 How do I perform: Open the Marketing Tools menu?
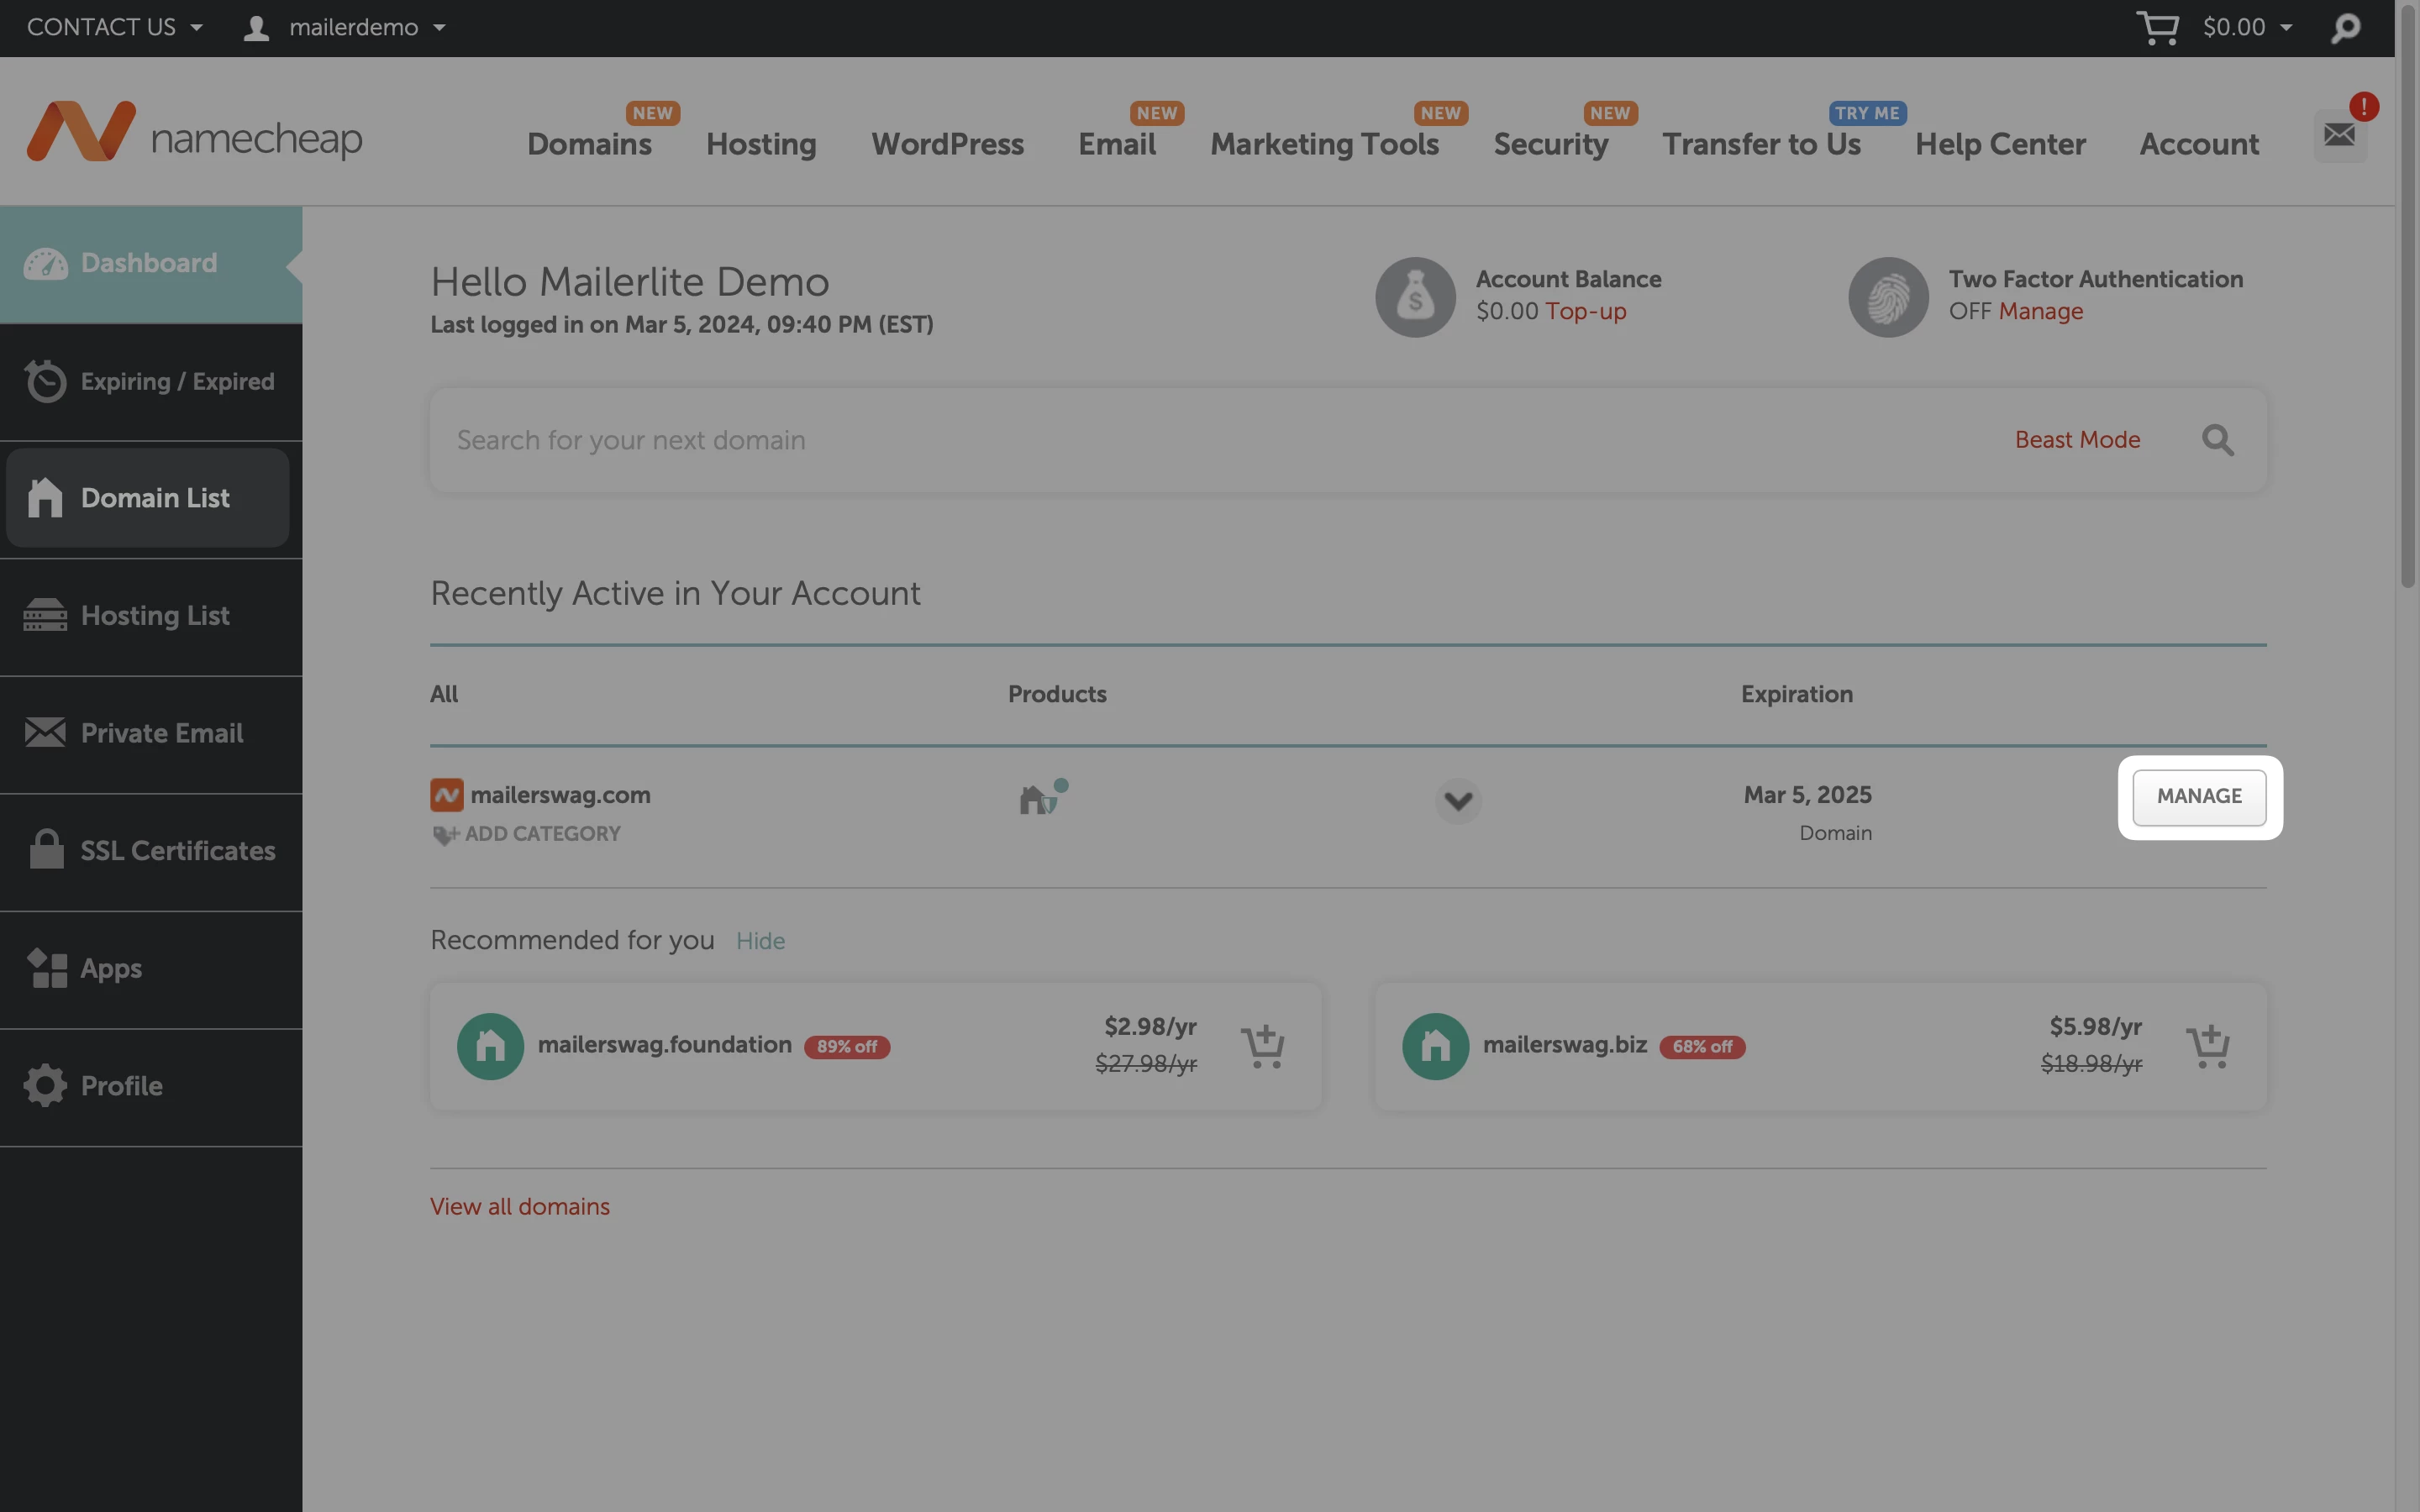(x=1324, y=144)
